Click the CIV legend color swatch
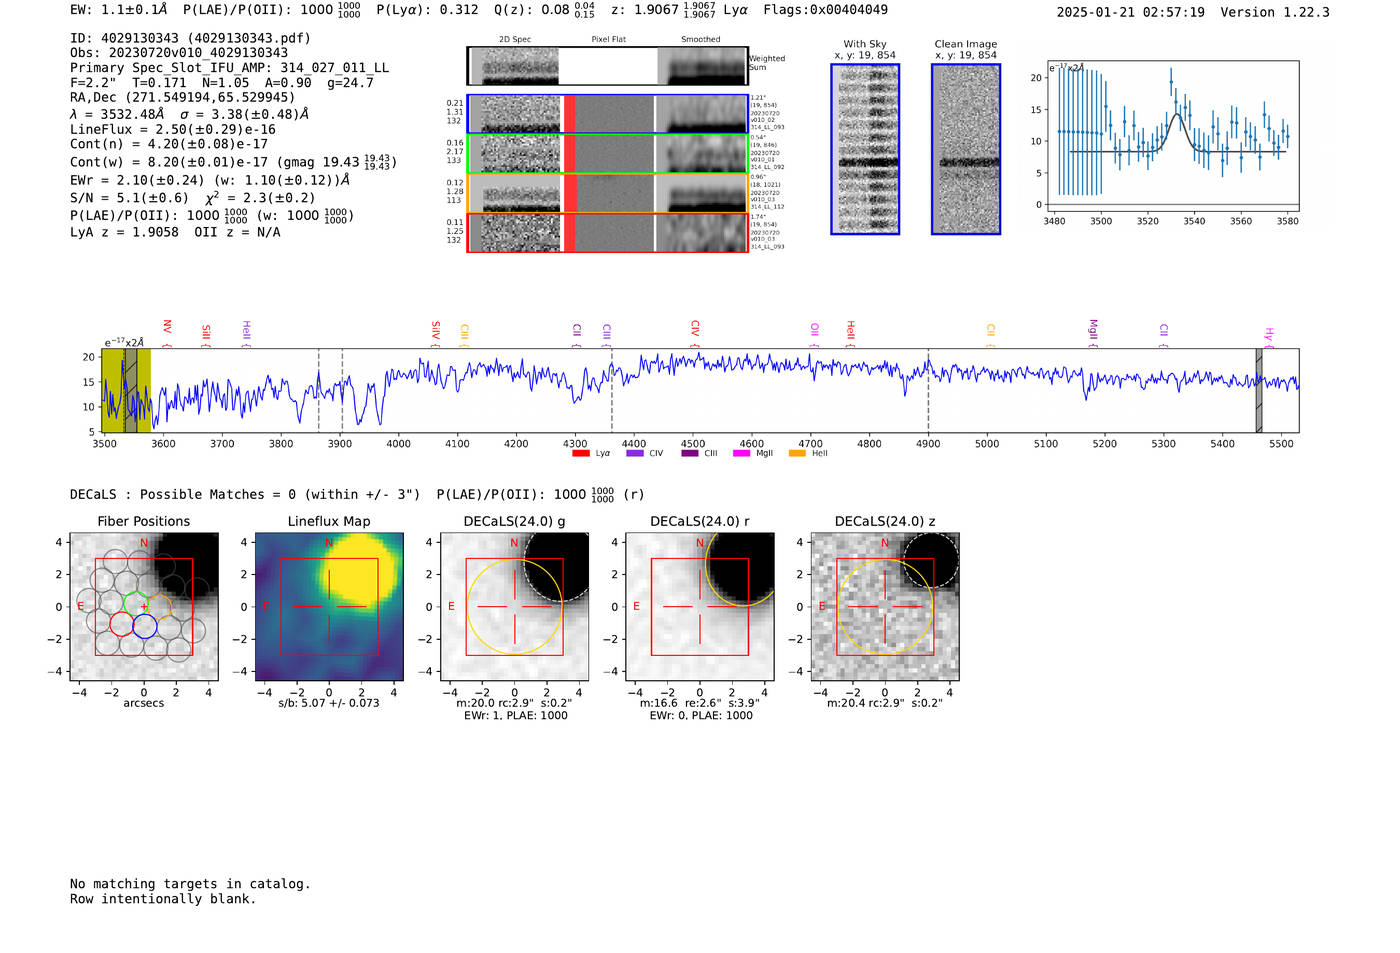The width and height of the screenshot is (1400, 953). (x=634, y=453)
